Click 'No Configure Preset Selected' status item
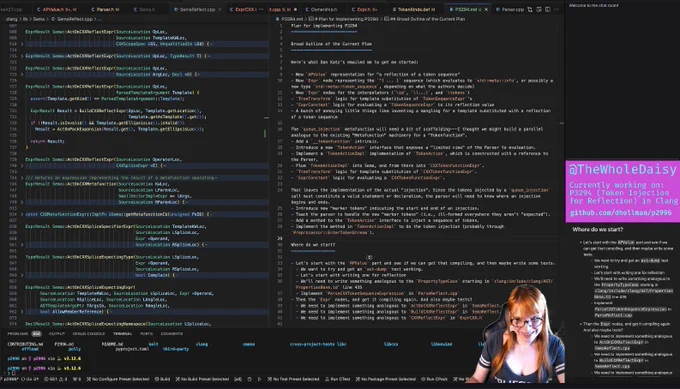Viewport: 680px width, 389px height. tap(118, 379)
